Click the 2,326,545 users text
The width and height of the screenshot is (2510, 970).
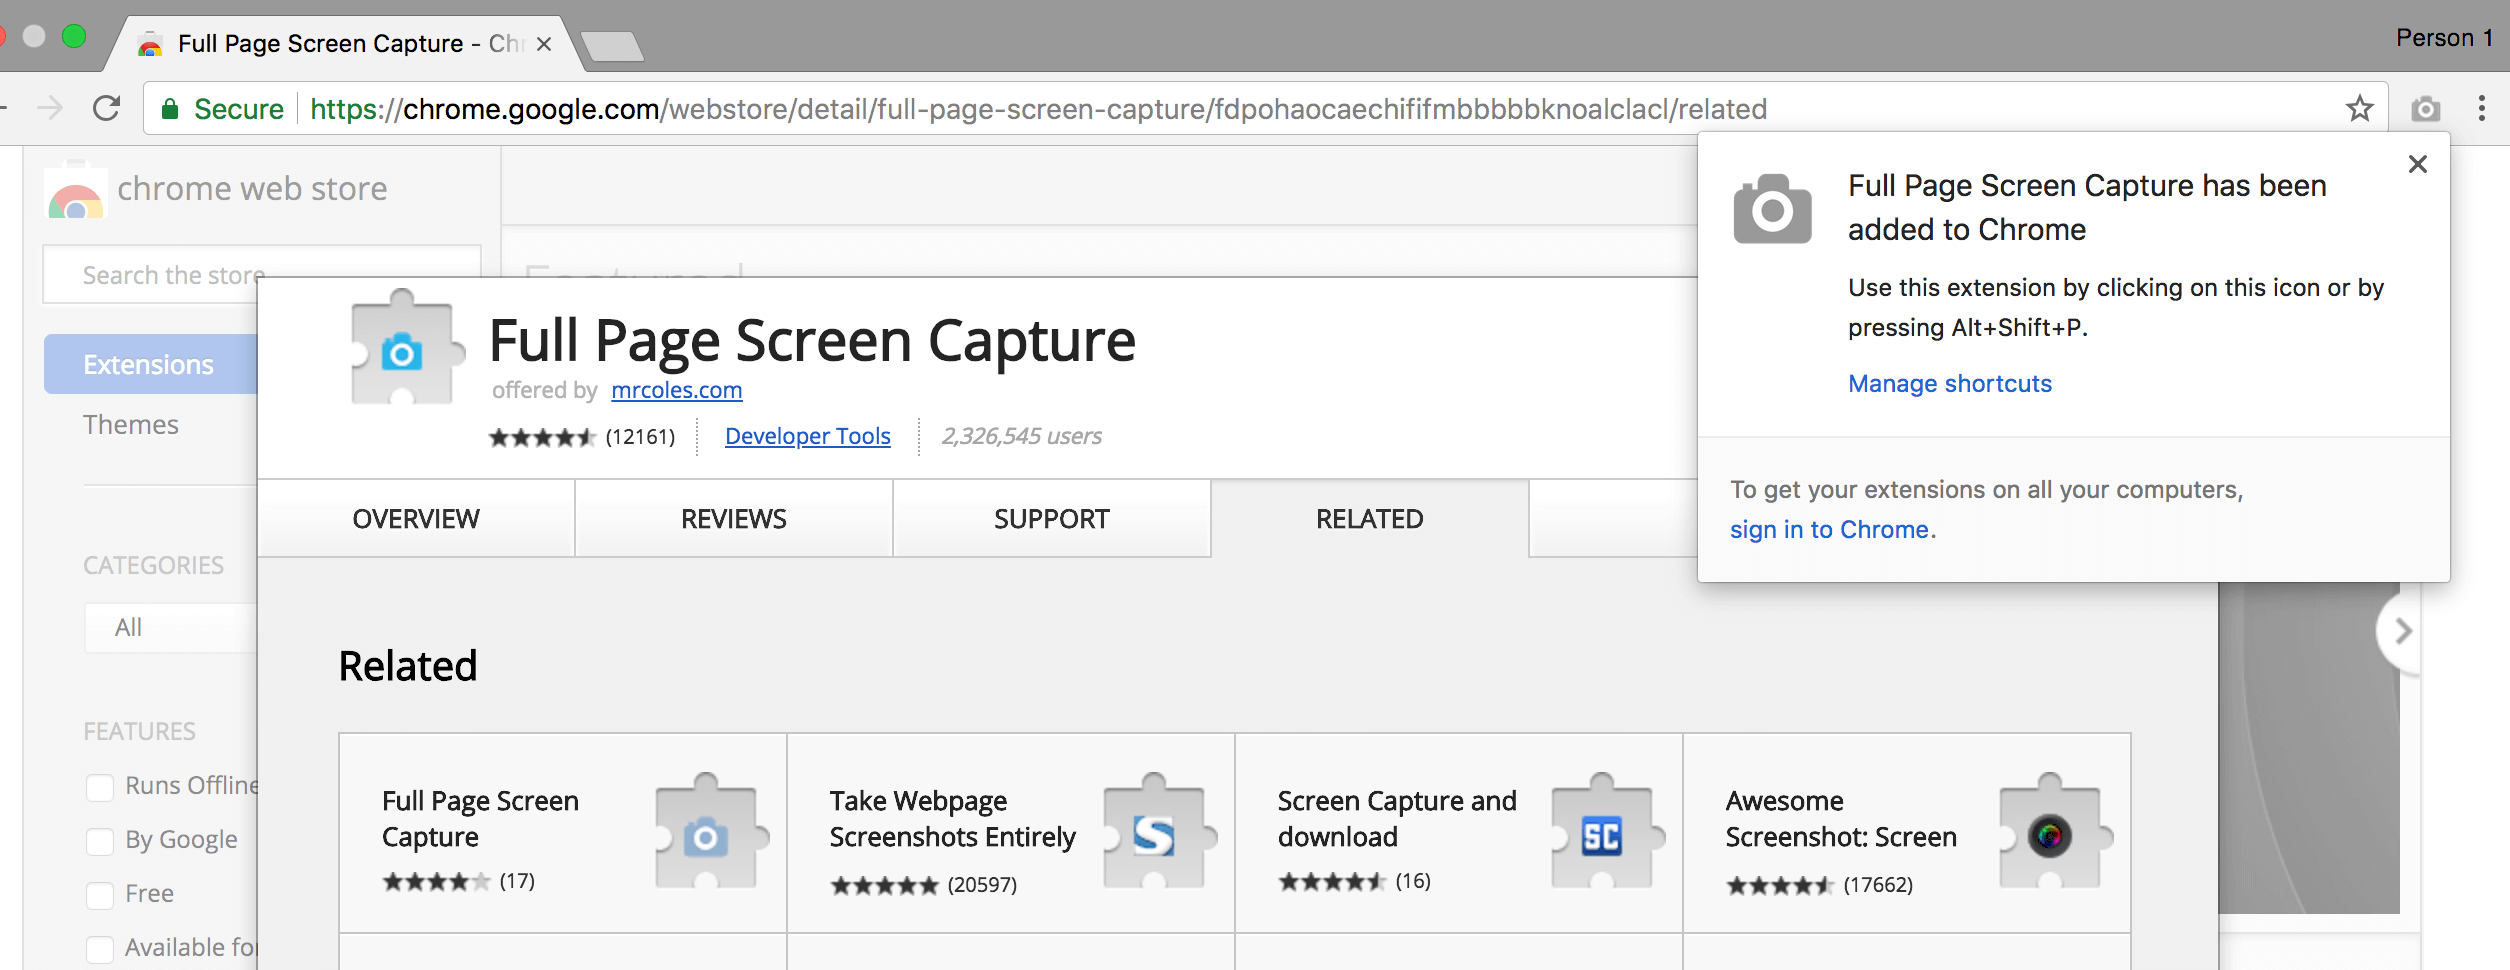pyautogui.click(x=1022, y=436)
